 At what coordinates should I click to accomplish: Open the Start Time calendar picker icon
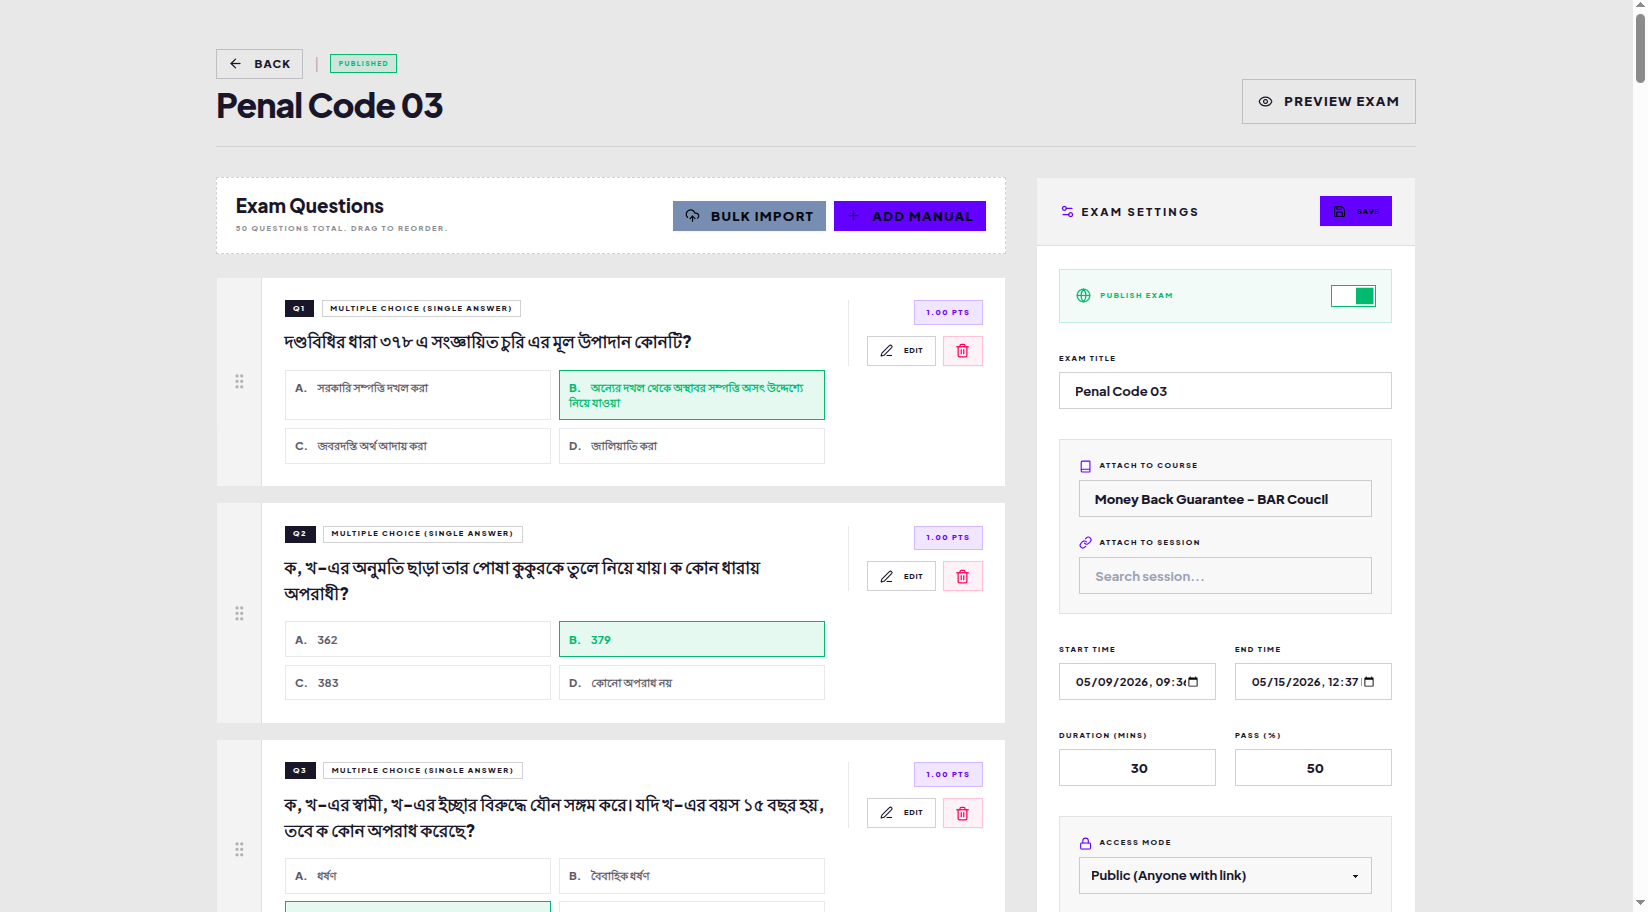(x=1193, y=682)
